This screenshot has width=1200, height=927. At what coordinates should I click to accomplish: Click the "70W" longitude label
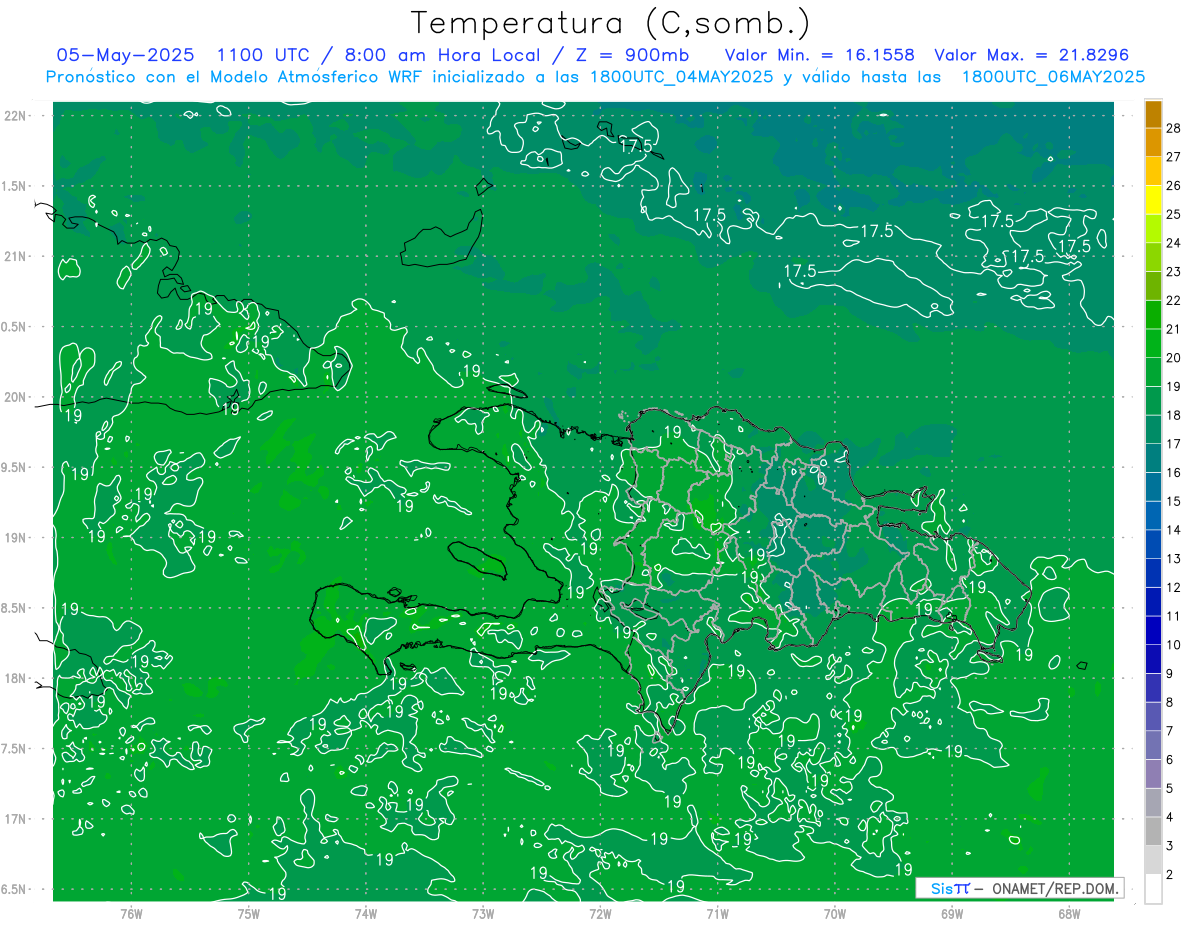click(835, 914)
